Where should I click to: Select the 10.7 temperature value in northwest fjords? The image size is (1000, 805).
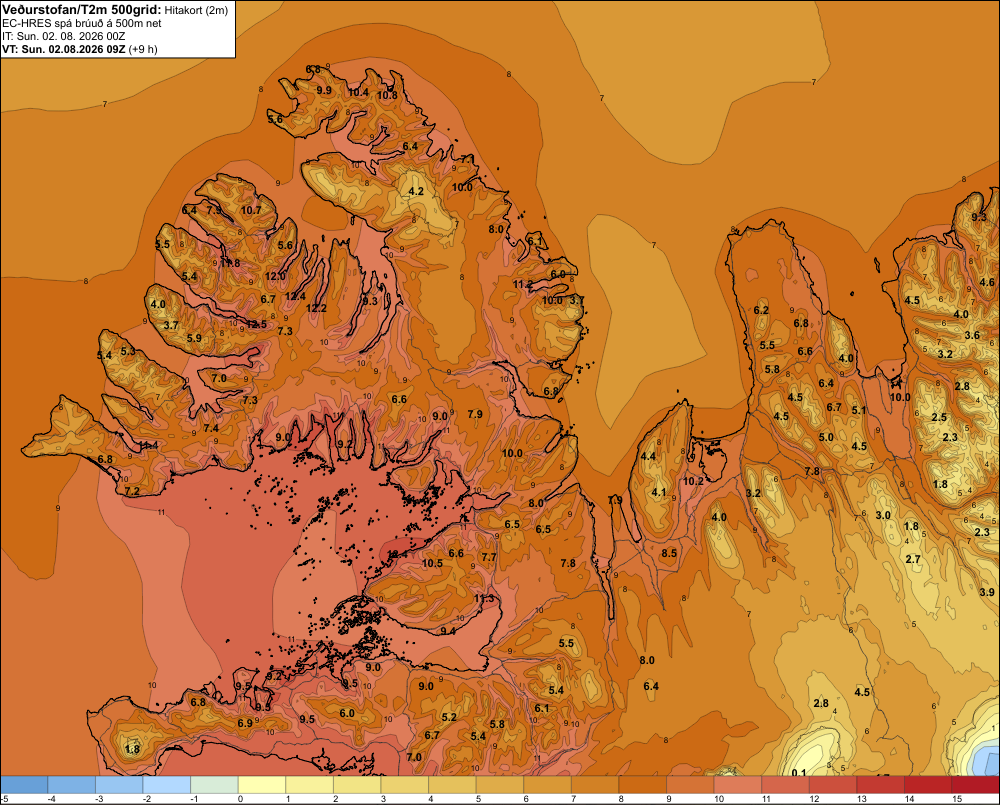(251, 210)
